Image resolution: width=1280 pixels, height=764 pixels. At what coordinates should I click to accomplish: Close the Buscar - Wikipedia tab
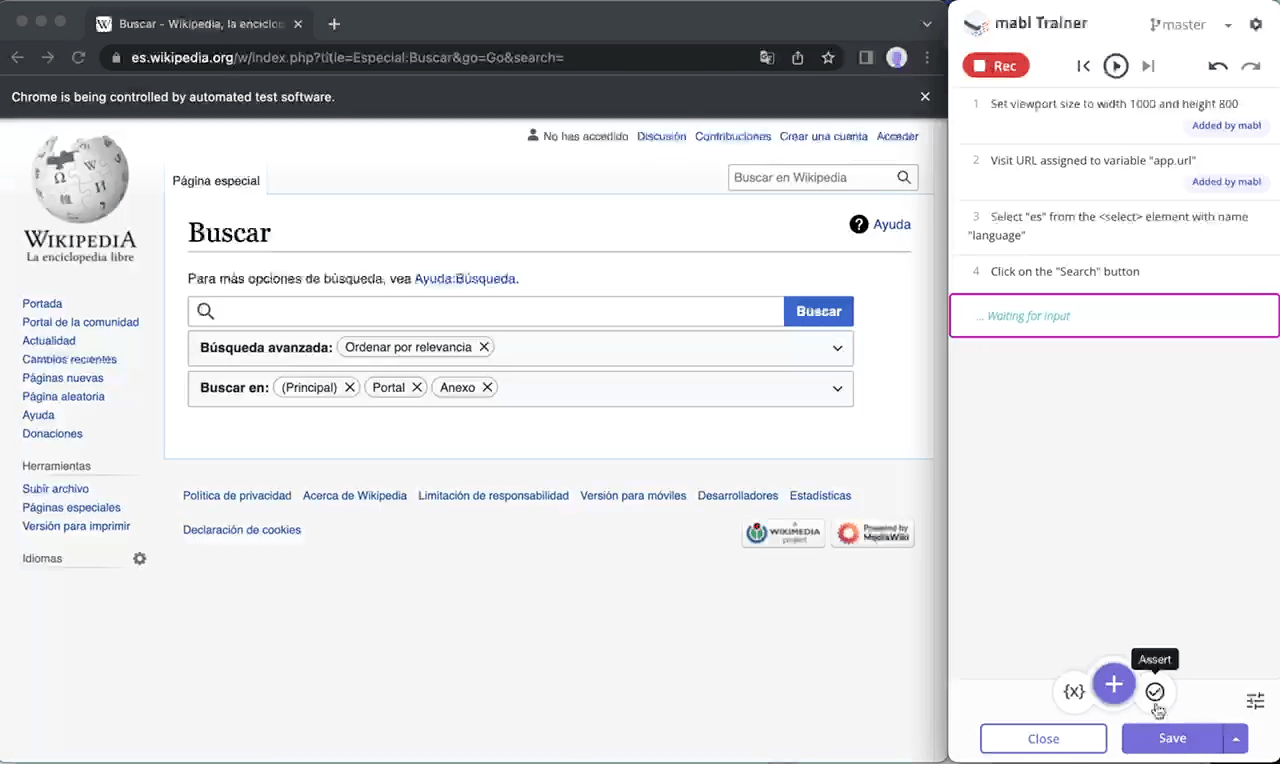298,24
